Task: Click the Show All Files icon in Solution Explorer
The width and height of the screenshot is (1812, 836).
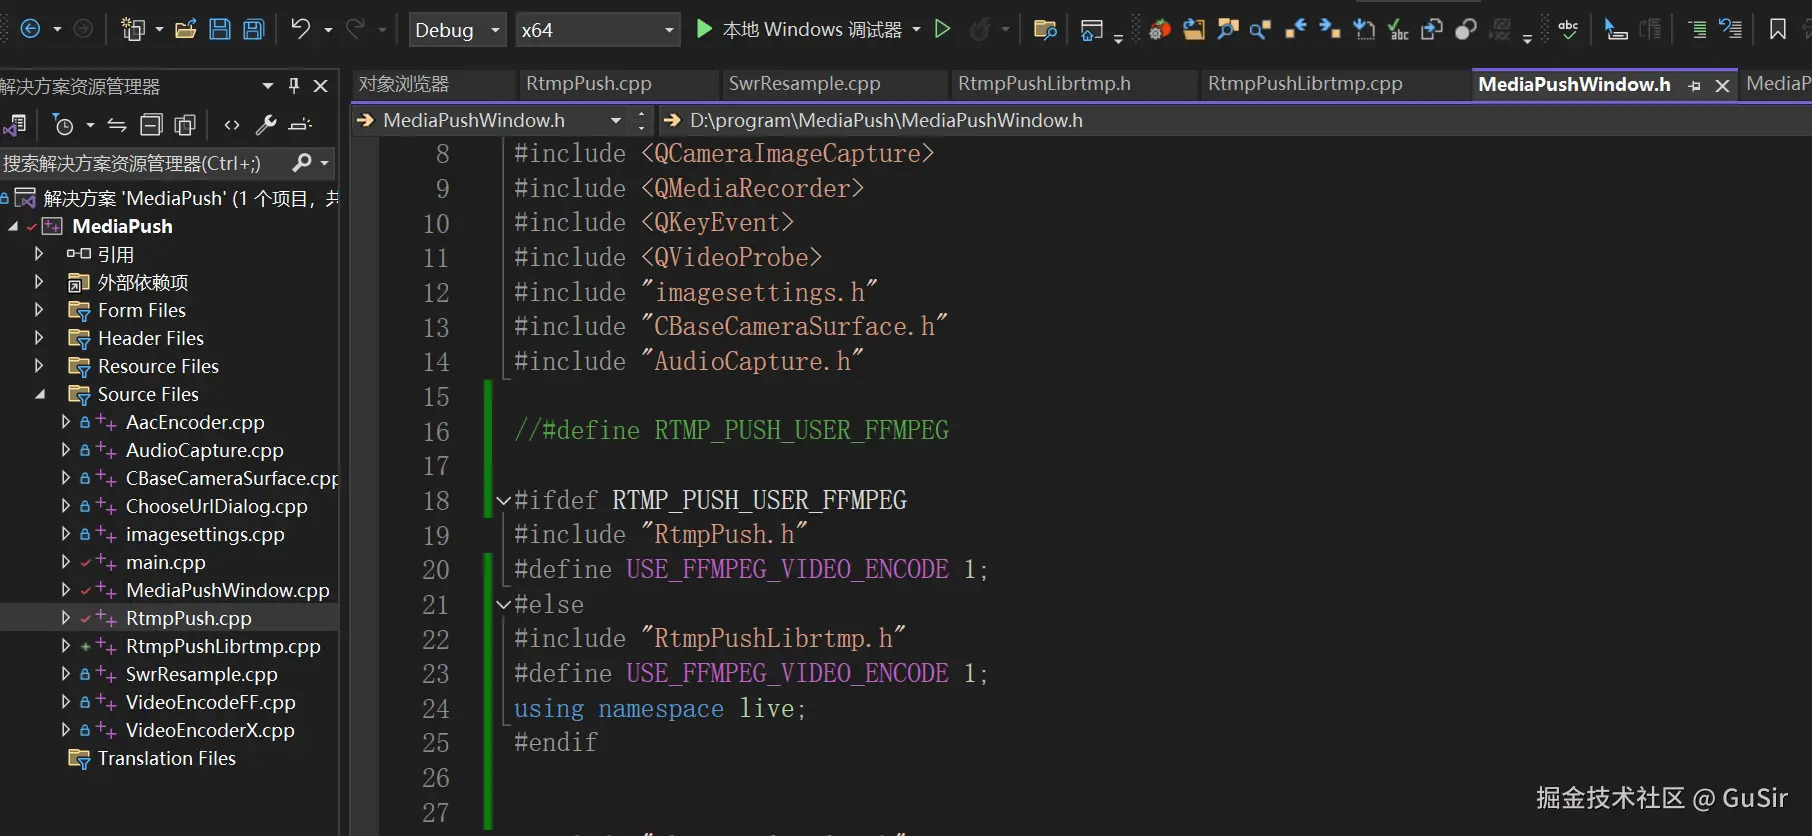Action: coord(185,125)
